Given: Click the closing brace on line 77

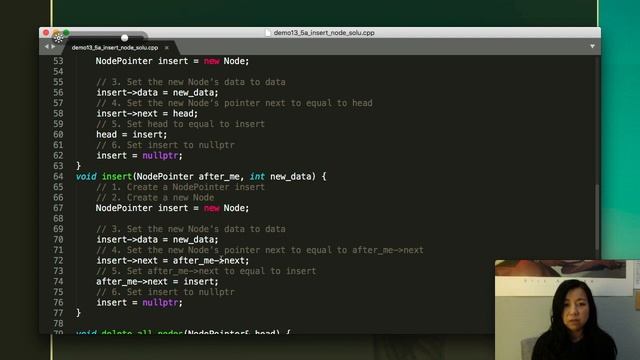Looking at the screenshot, I should click(78, 313).
